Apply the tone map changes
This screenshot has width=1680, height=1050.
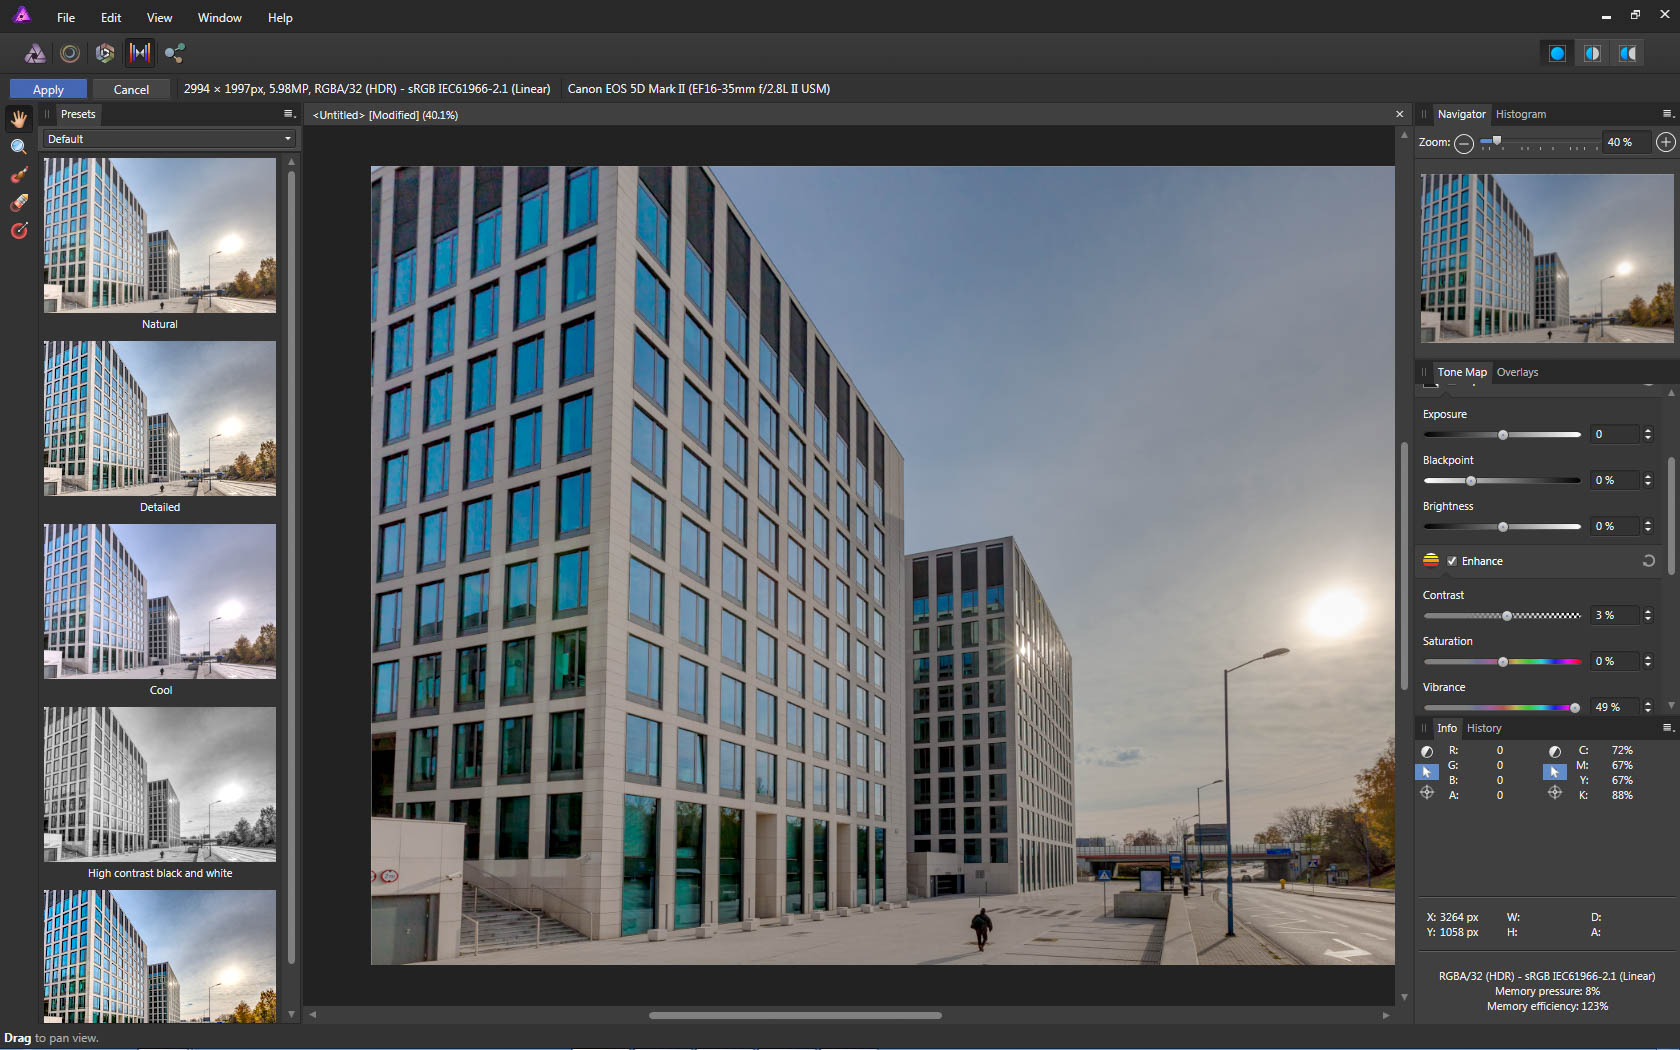(x=48, y=89)
